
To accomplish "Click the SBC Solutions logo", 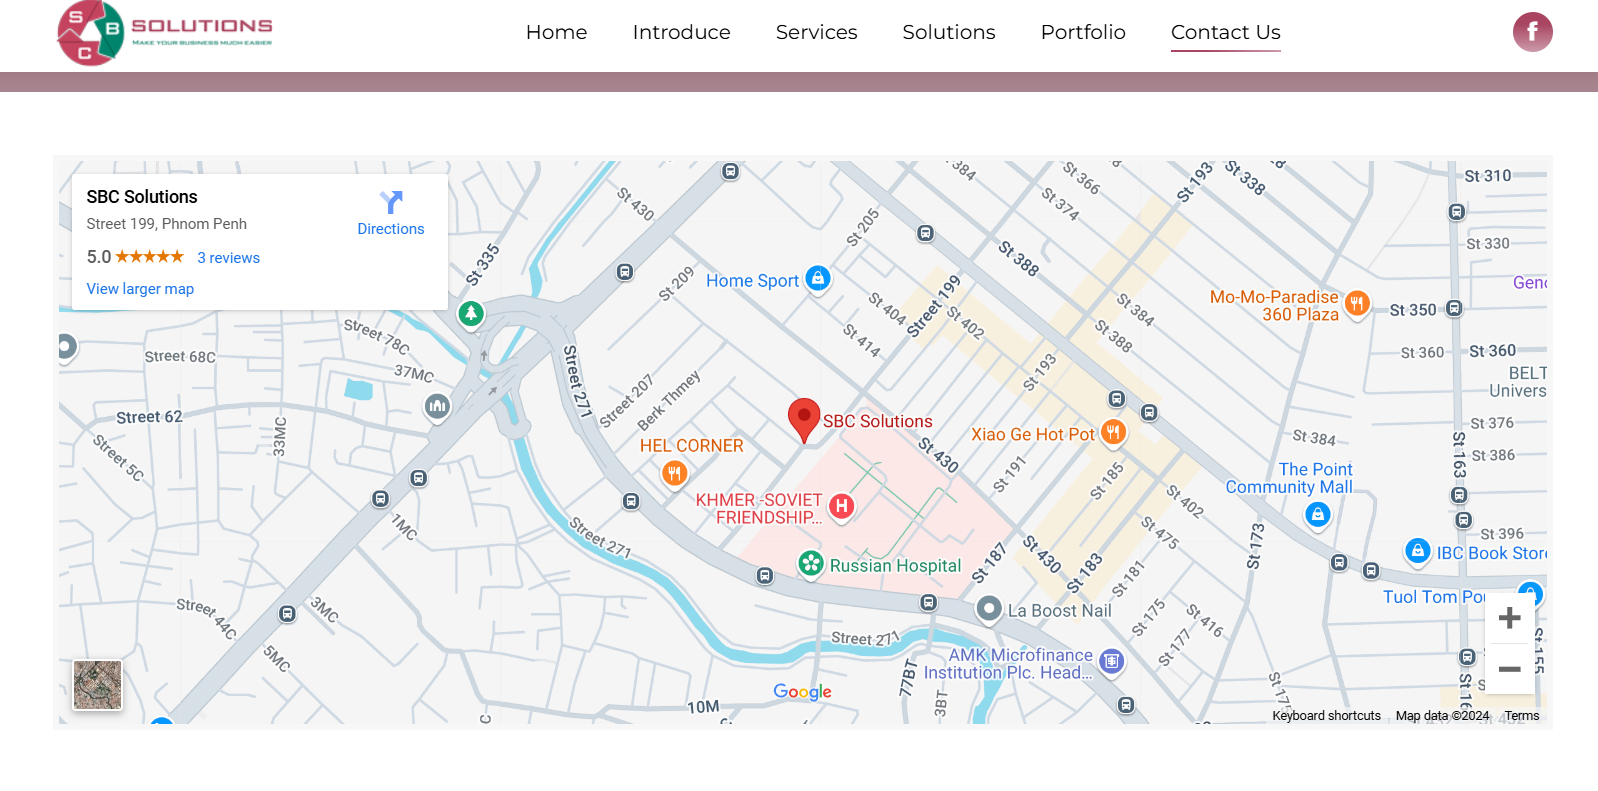I will point(165,33).
